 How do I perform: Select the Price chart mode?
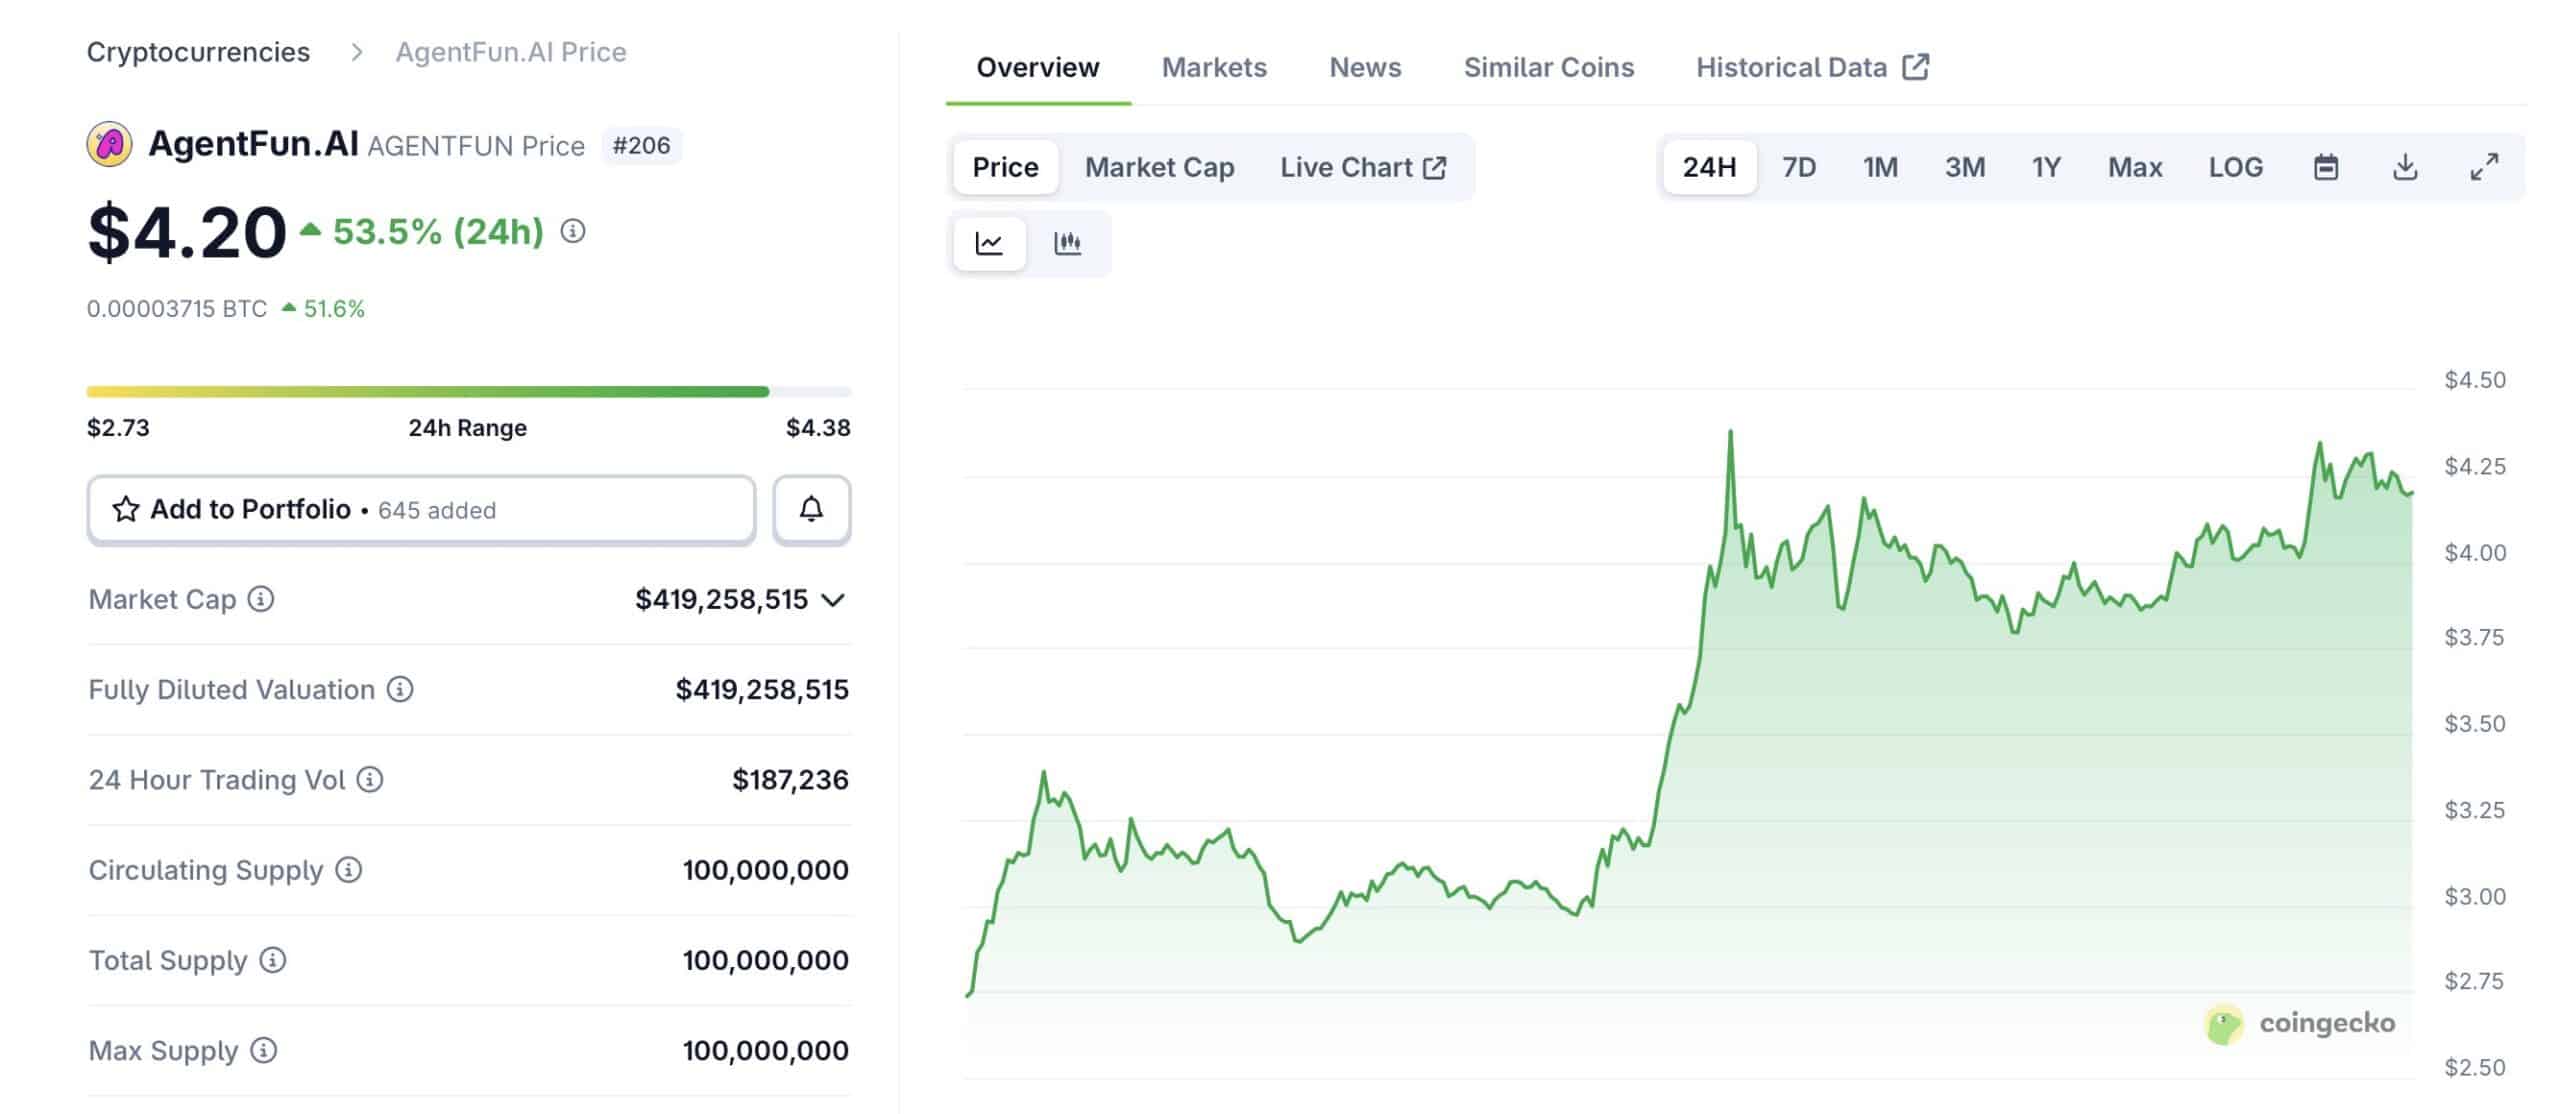(1005, 167)
